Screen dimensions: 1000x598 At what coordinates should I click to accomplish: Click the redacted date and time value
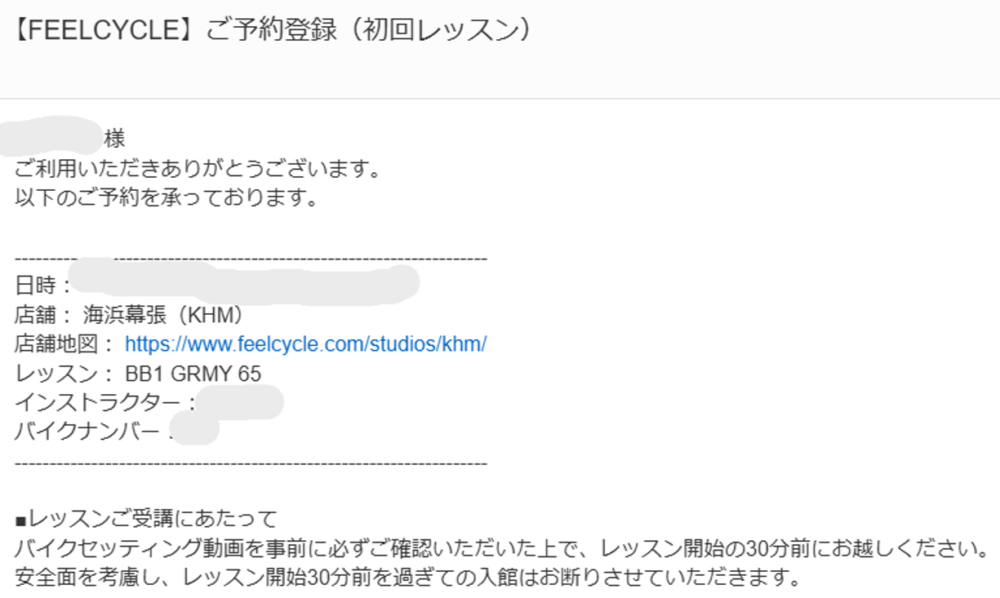click(x=244, y=282)
